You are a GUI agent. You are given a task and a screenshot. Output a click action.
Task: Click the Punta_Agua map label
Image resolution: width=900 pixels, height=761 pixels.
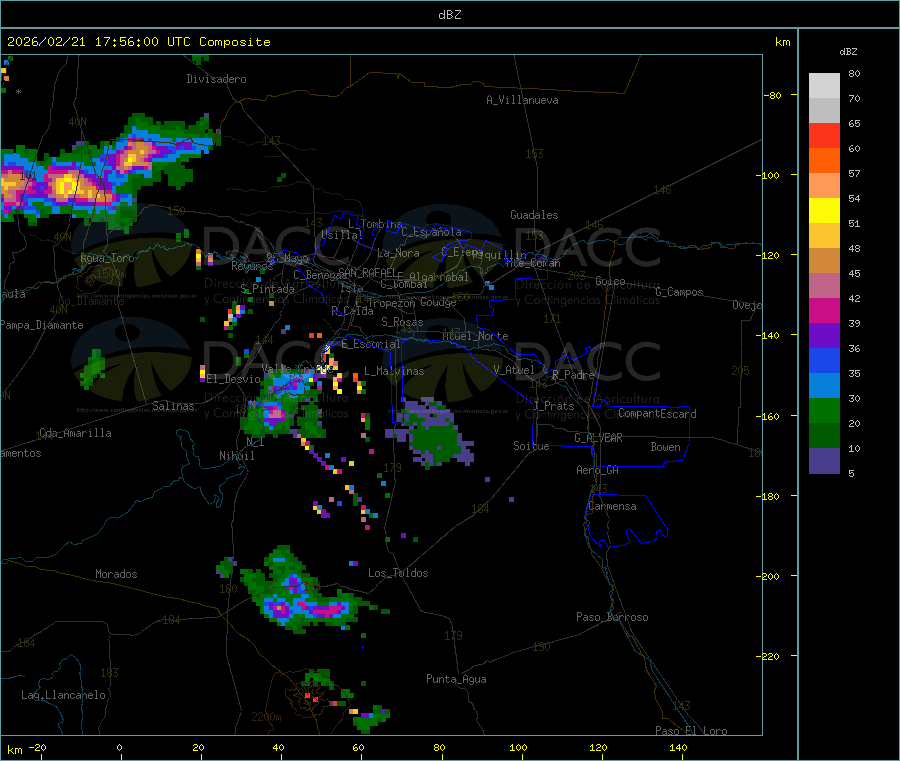456,679
